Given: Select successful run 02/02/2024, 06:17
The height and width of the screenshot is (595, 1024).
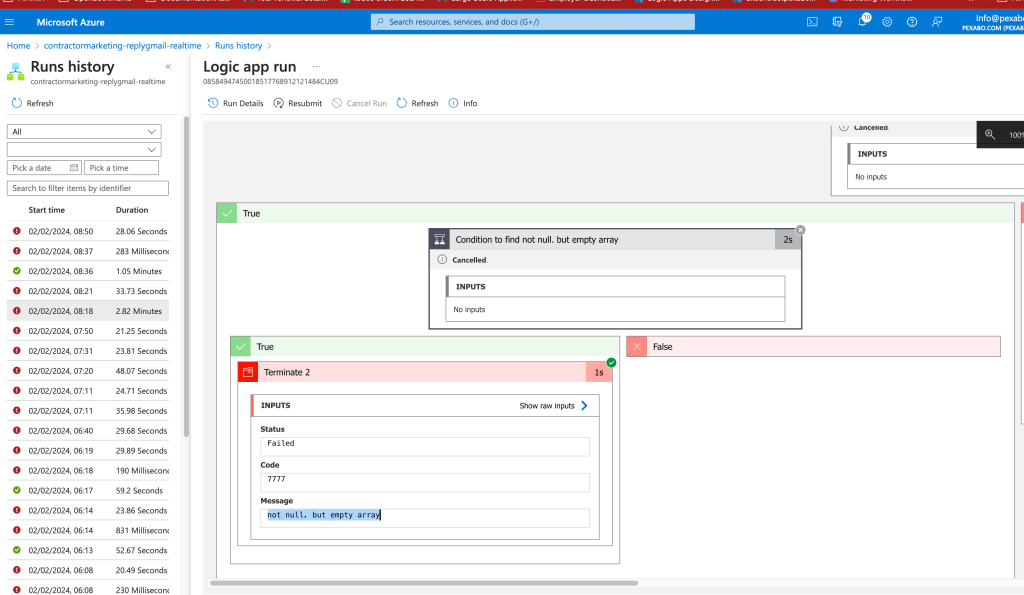Looking at the screenshot, I should (x=88, y=490).
